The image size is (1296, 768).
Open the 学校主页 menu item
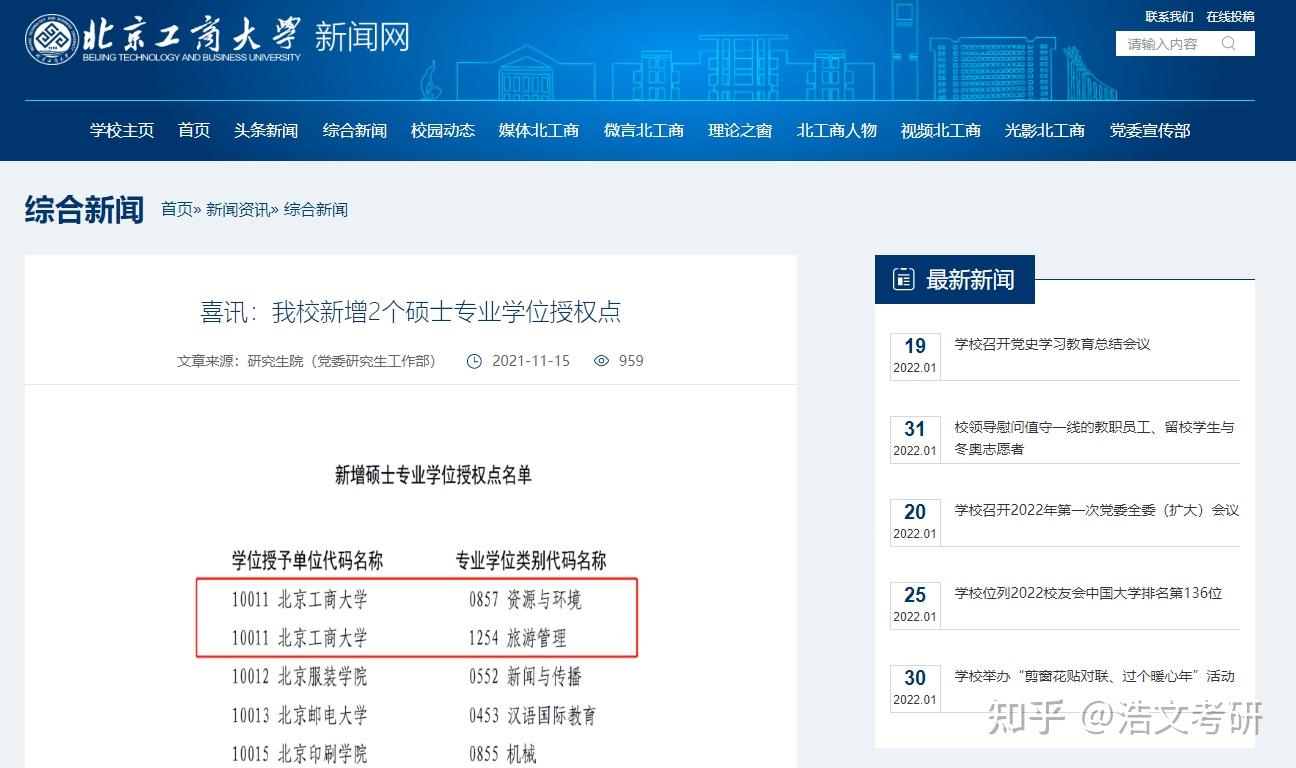[x=122, y=130]
